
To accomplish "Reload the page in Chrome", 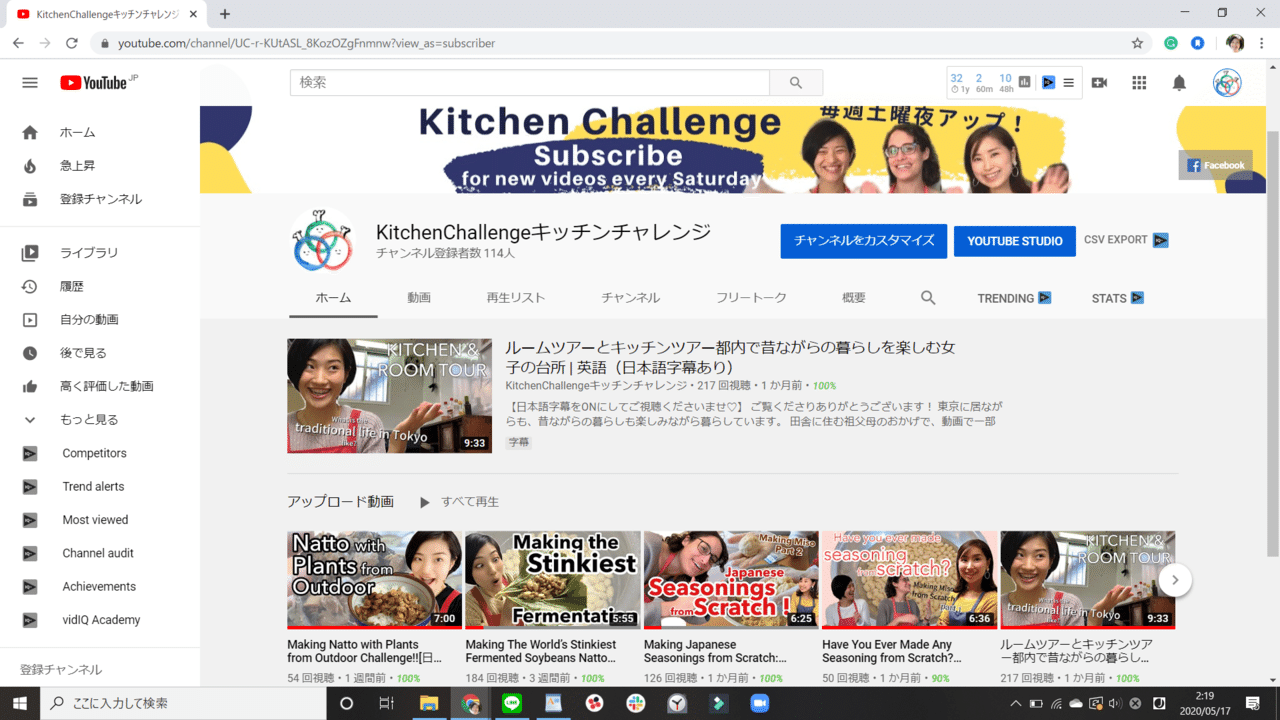I will (72, 43).
